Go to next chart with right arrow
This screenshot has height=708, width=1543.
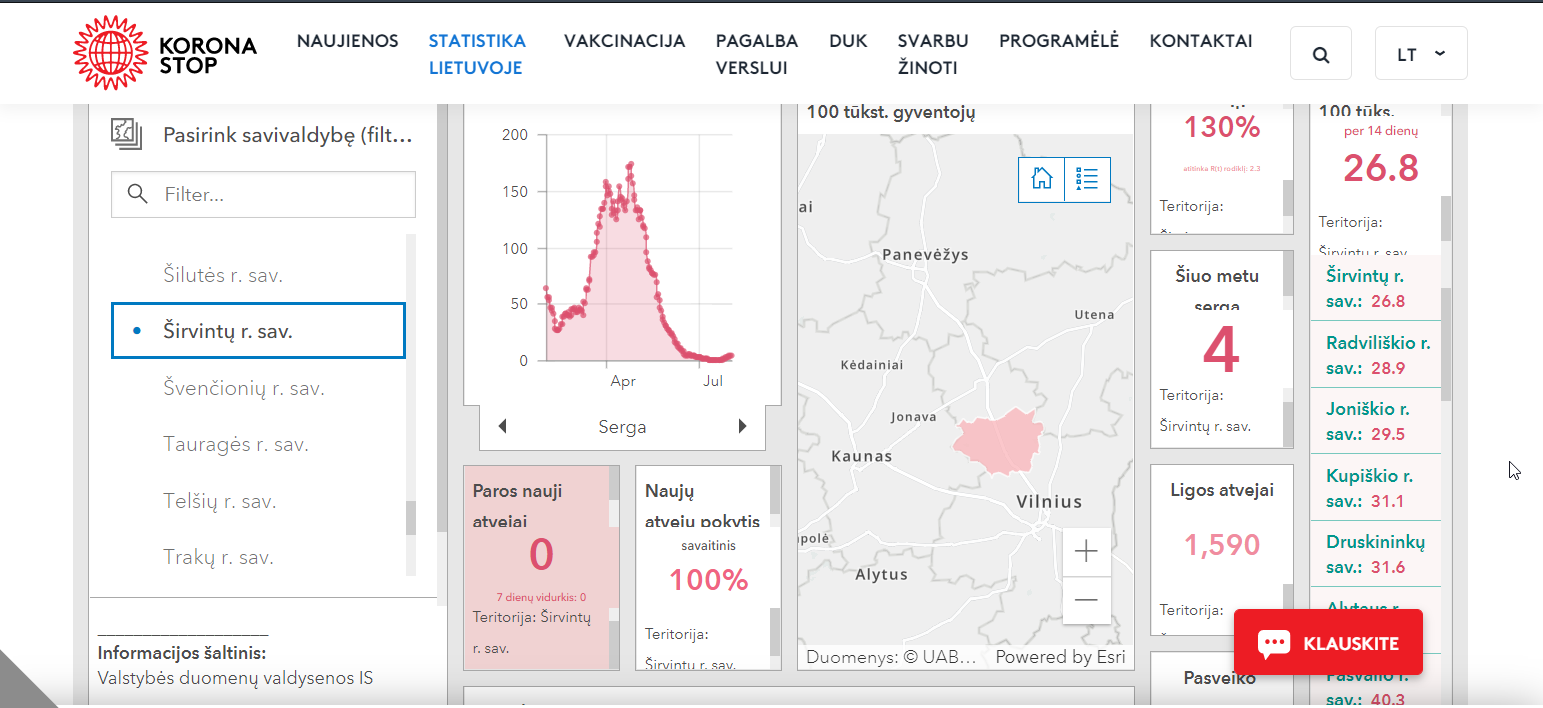click(742, 427)
